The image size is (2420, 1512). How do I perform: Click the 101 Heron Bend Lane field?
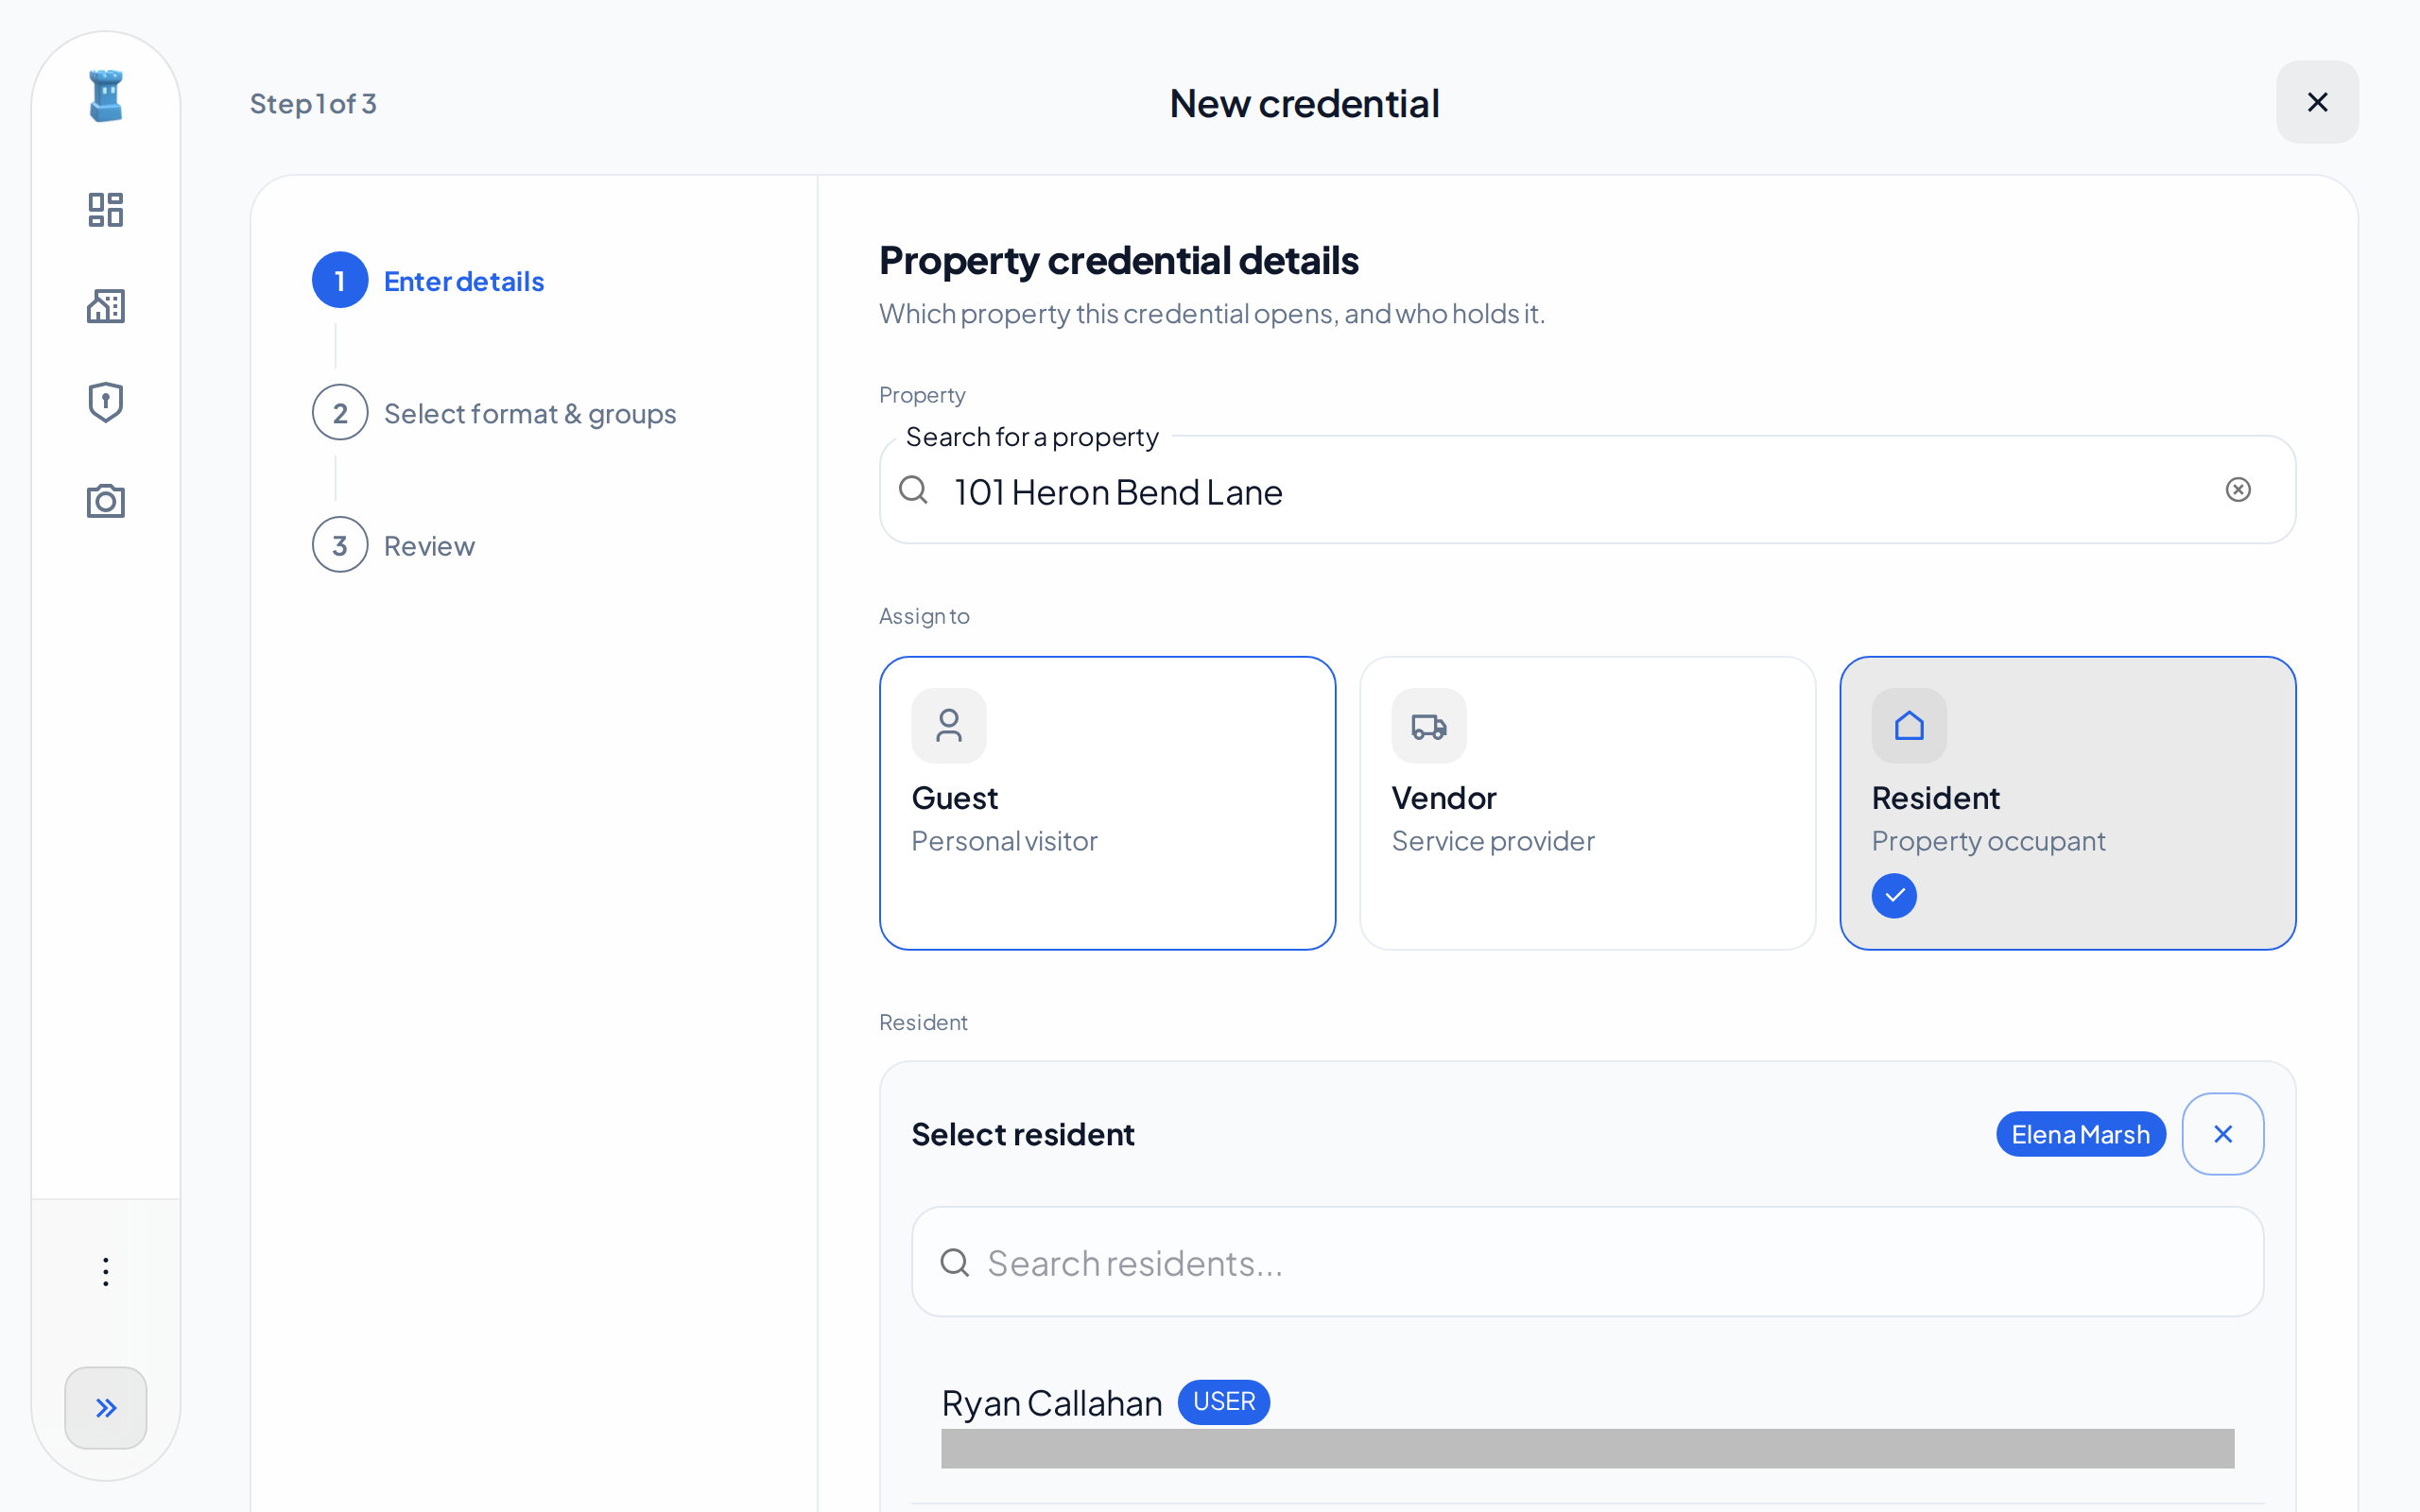1587,490
